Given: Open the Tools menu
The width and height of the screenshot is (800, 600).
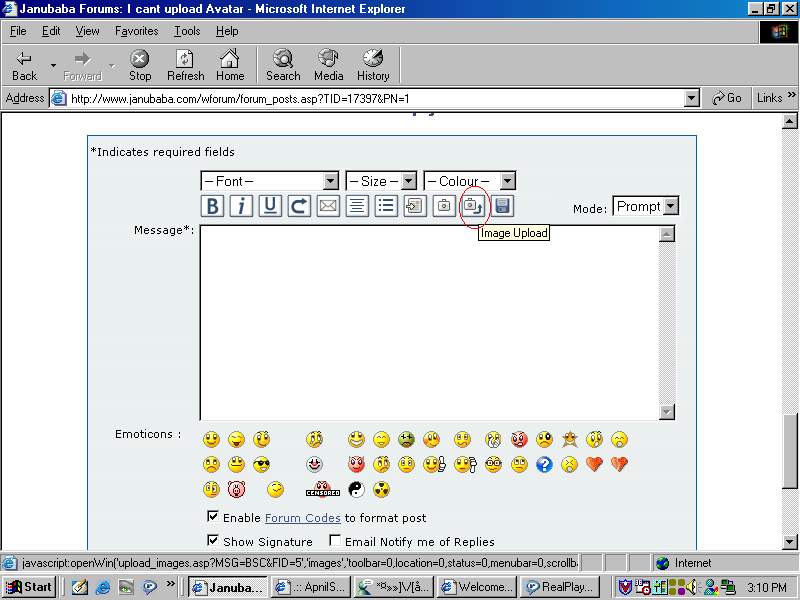Looking at the screenshot, I should 187,31.
